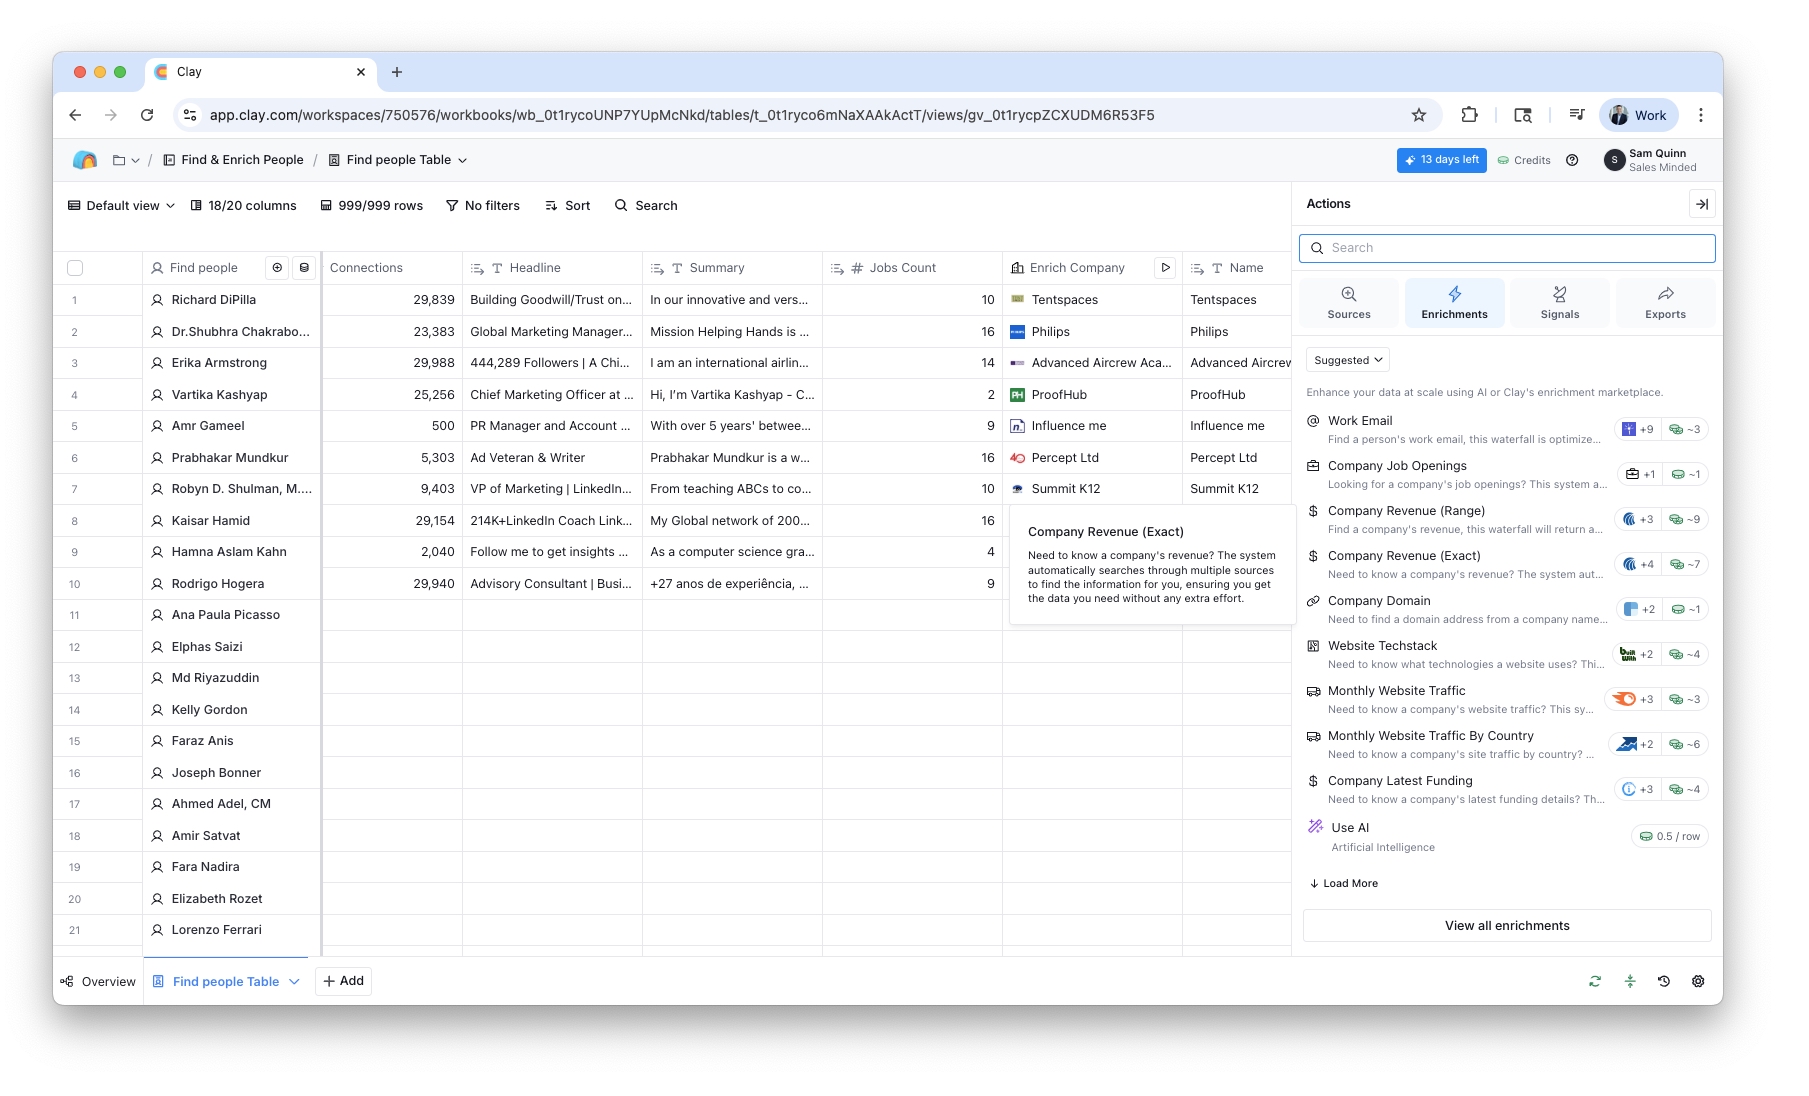1809x1096 pixels.
Task: Open the Find people Table tab chevron
Action: pos(294,982)
